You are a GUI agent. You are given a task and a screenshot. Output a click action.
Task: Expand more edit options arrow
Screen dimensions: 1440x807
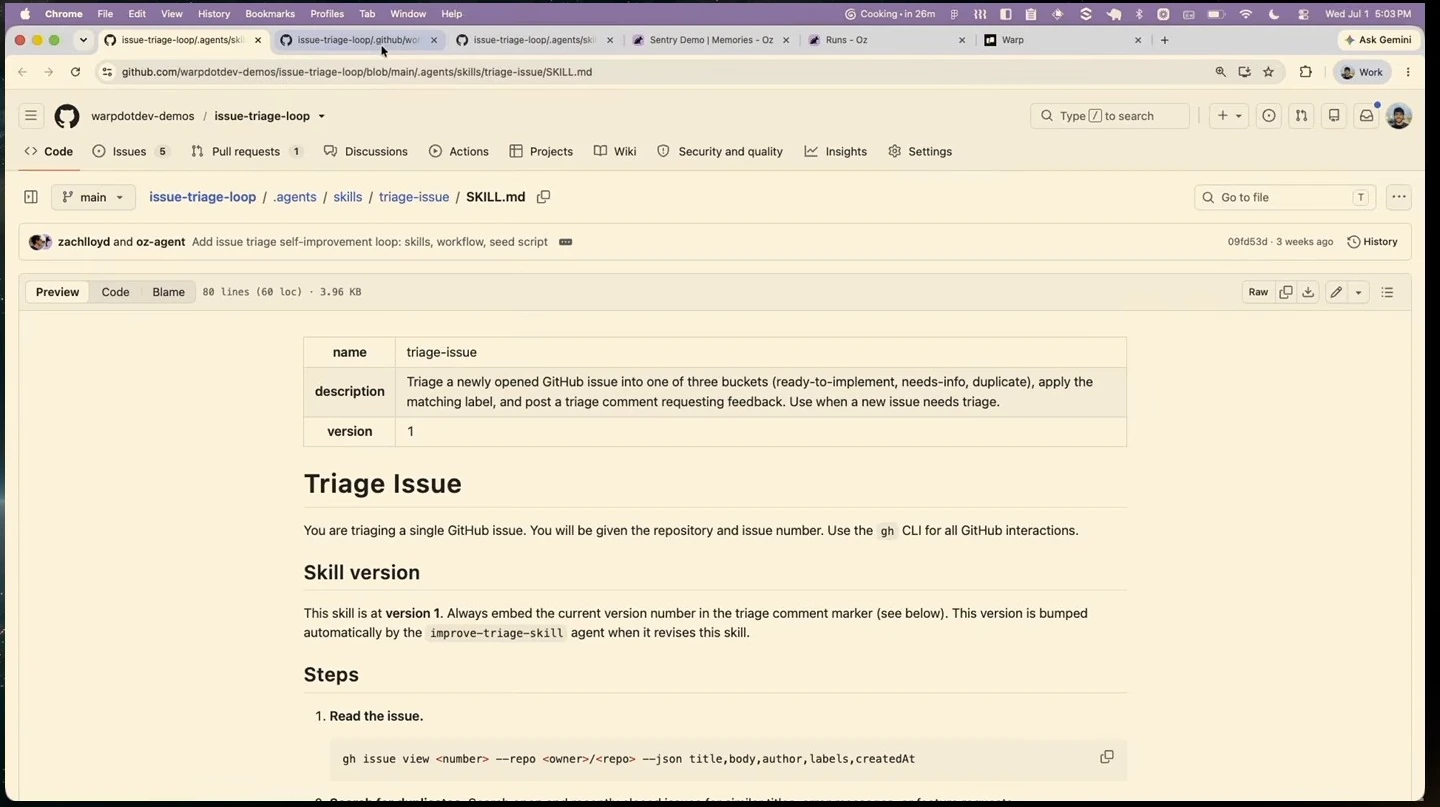tap(1358, 292)
